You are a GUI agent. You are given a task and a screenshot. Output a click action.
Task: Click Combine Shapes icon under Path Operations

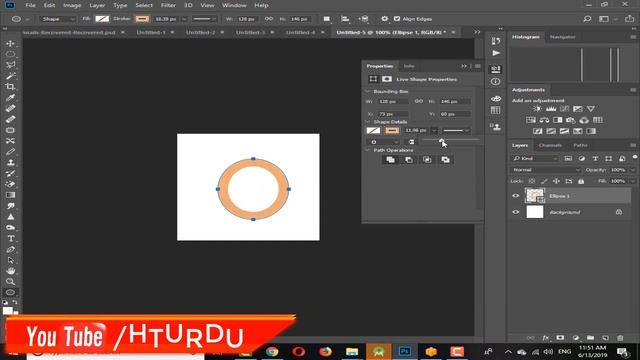click(390, 160)
